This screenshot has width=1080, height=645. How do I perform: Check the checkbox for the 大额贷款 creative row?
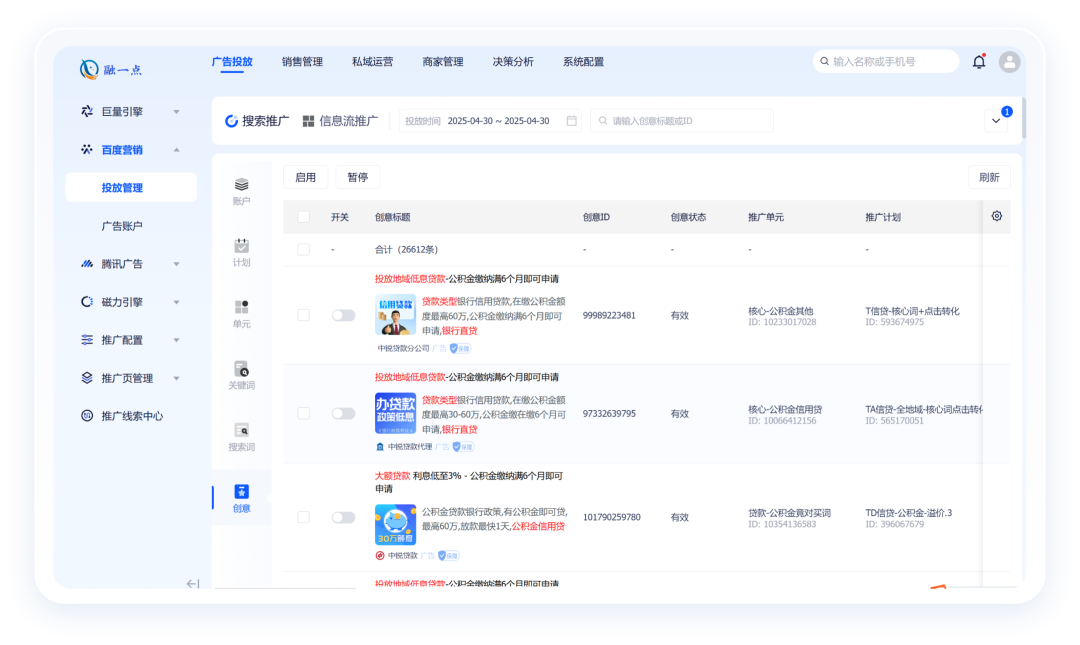pos(304,517)
